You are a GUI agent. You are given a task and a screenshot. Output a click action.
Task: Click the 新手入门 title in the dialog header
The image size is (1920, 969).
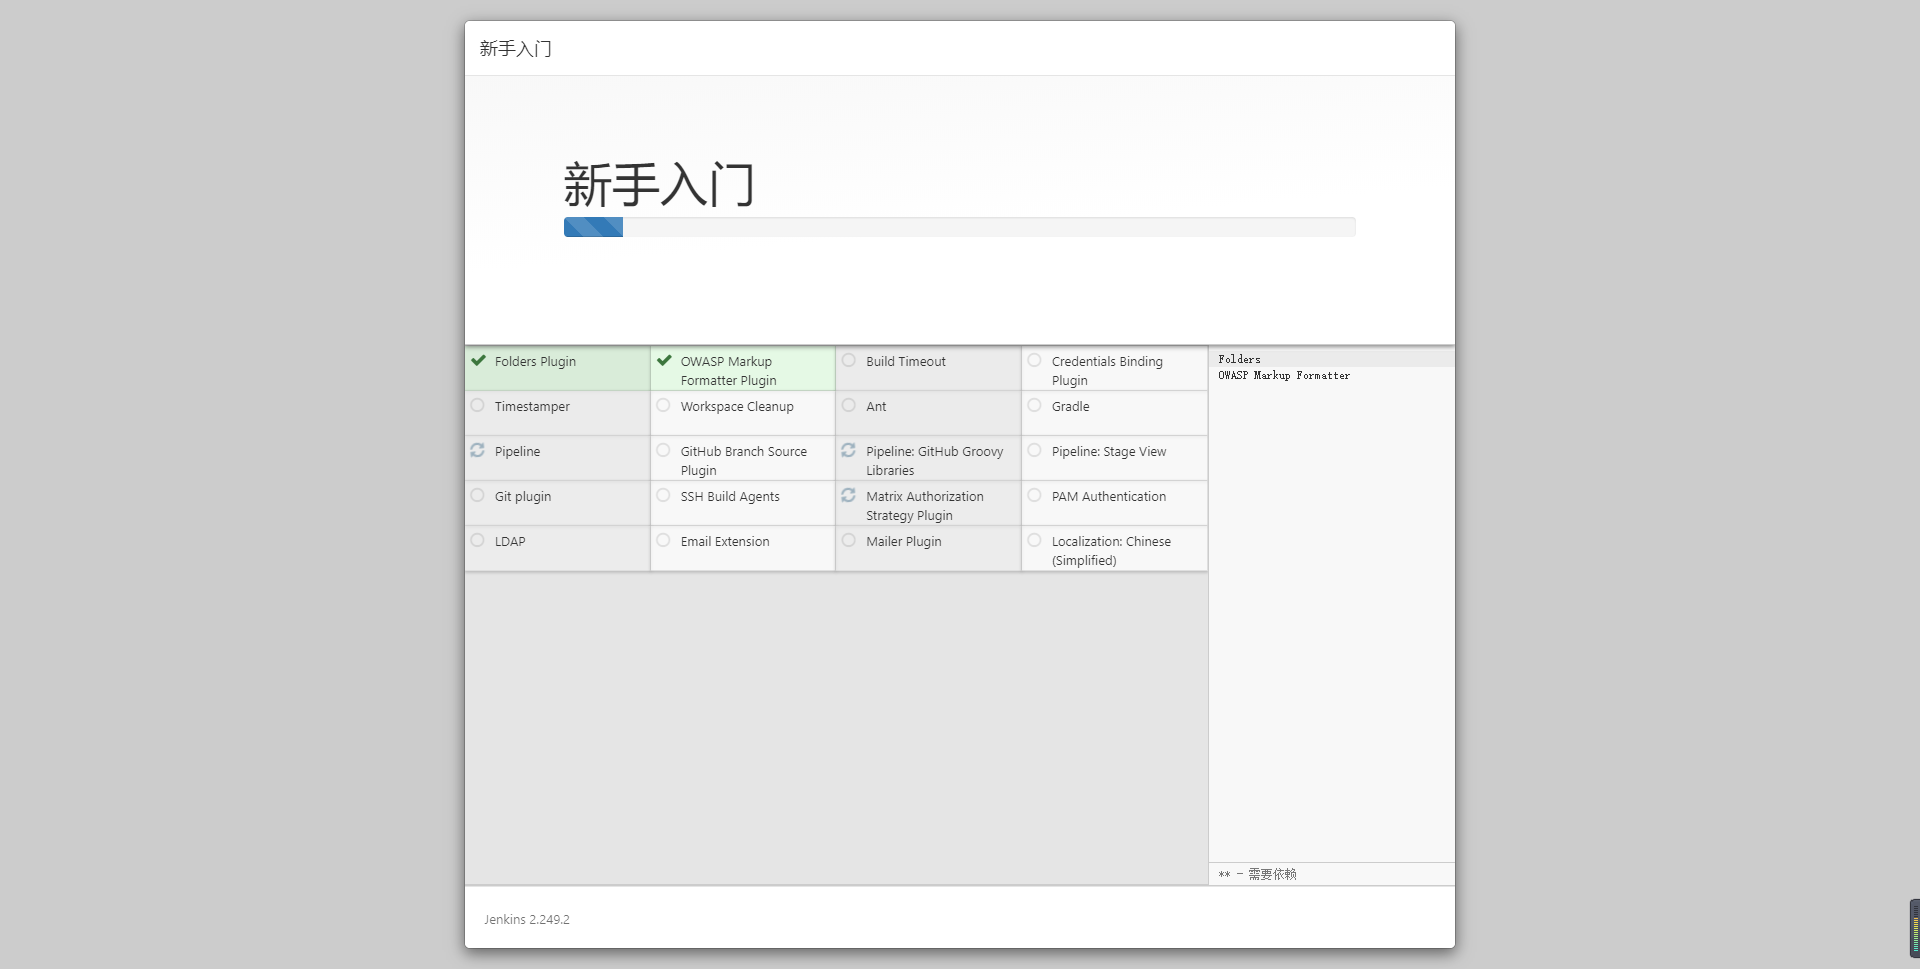516,49
